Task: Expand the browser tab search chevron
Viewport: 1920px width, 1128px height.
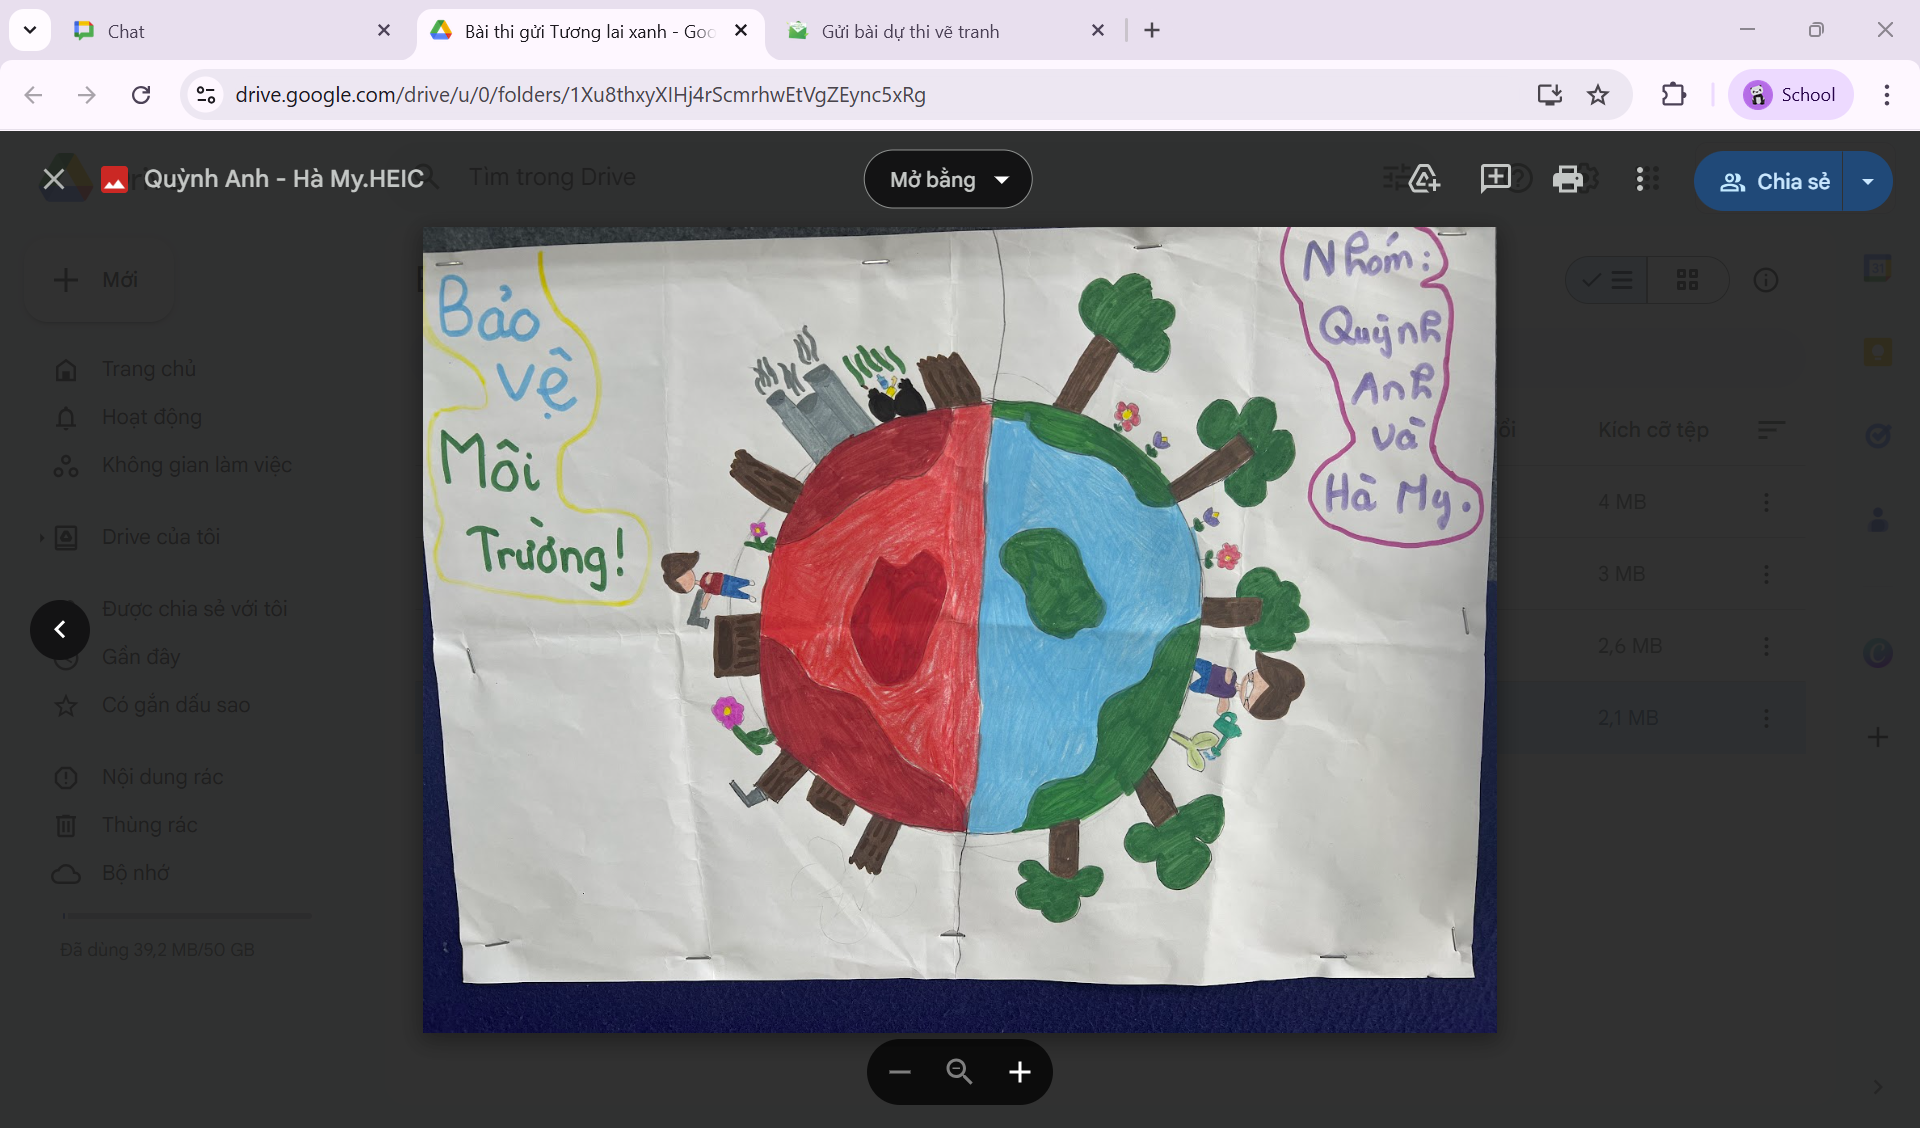Action: (30, 30)
